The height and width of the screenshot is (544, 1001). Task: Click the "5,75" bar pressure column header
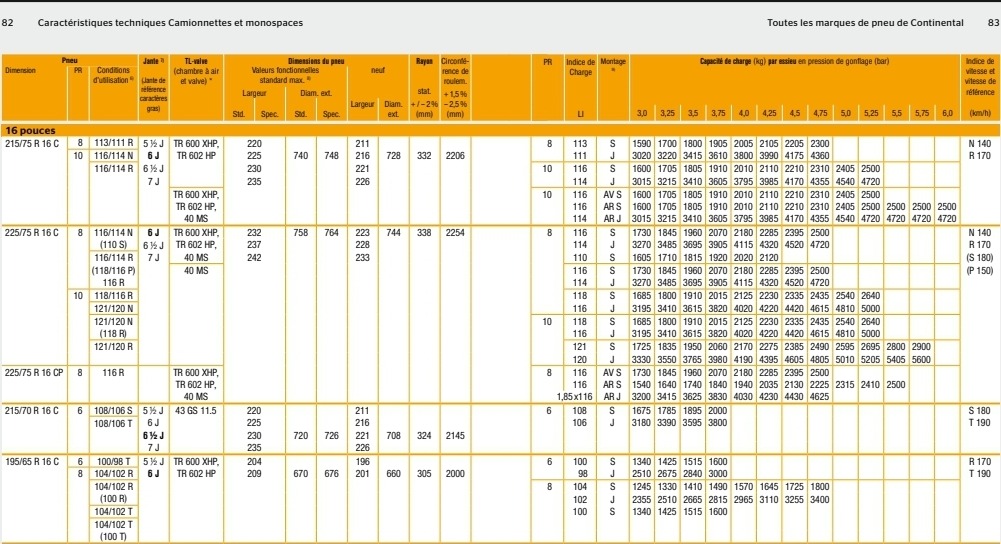click(922, 114)
